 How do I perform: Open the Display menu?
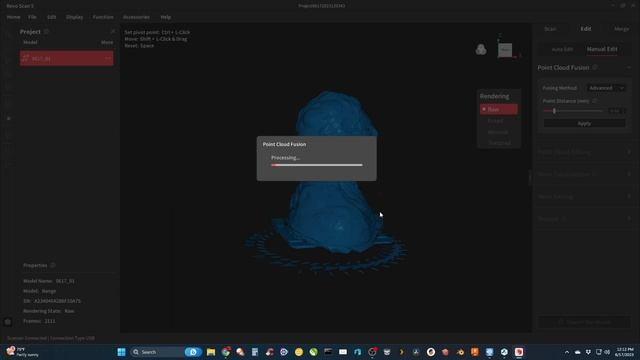(x=74, y=17)
